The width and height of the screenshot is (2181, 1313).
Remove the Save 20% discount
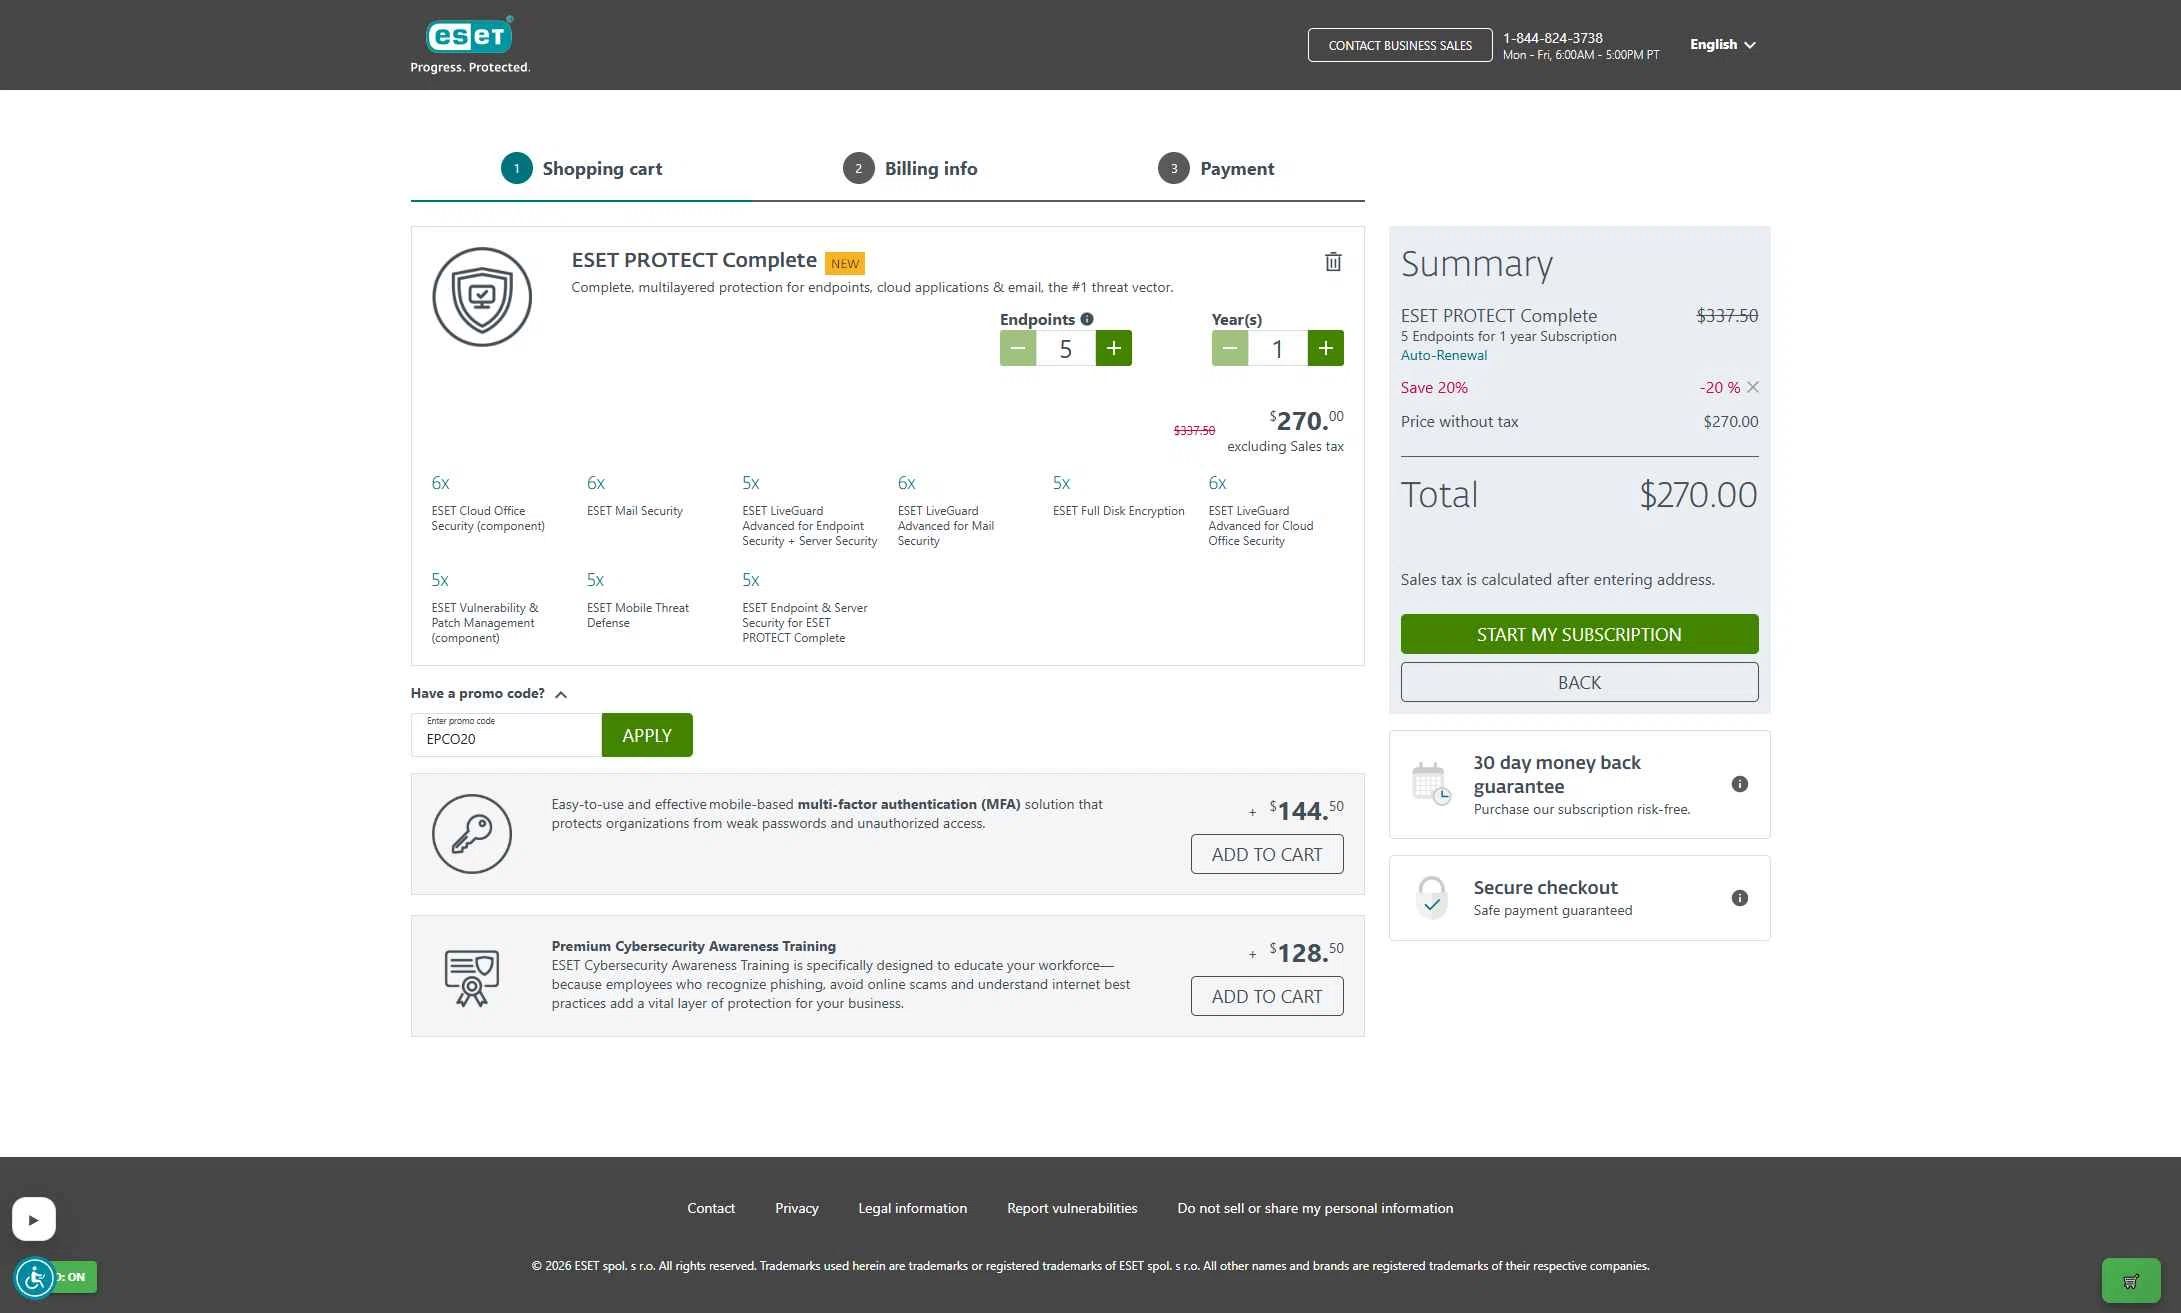pos(1753,387)
